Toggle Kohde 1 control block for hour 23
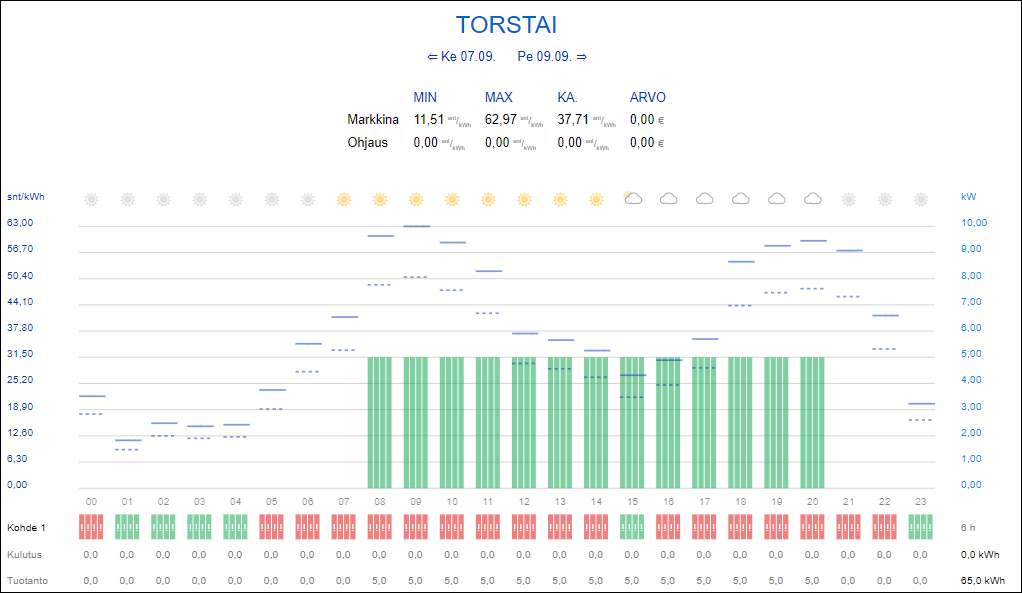 920,527
